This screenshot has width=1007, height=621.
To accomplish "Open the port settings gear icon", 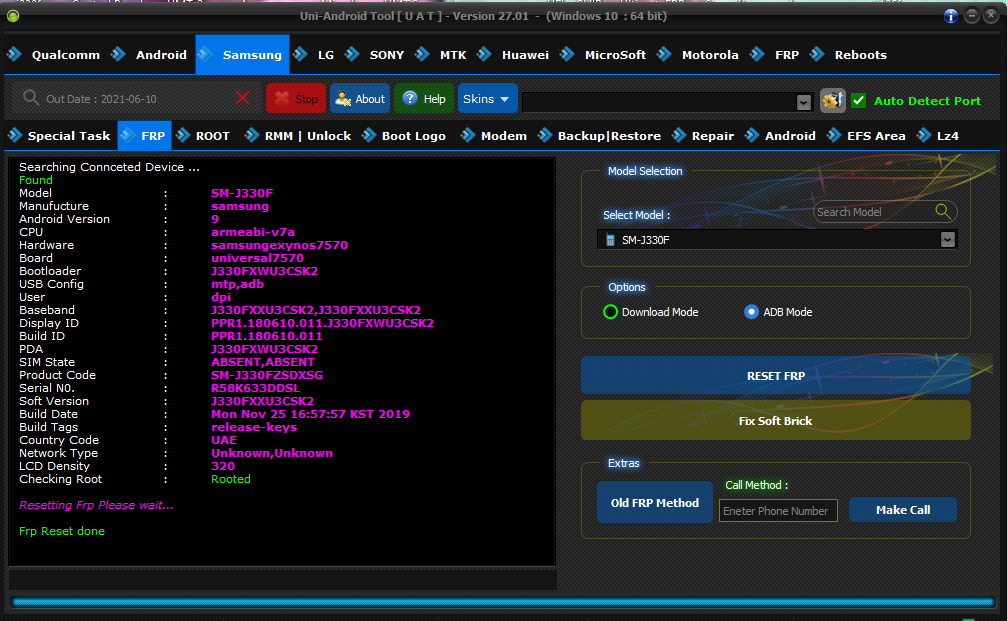I will (x=832, y=100).
